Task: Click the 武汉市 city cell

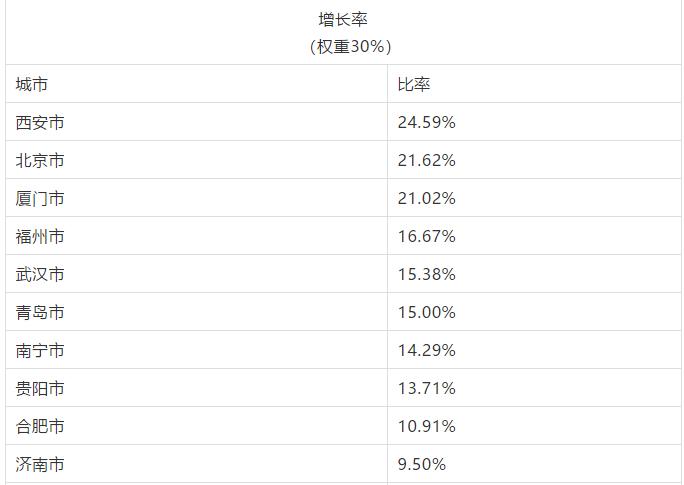Action: pyautogui.click(x=40, y=275)
